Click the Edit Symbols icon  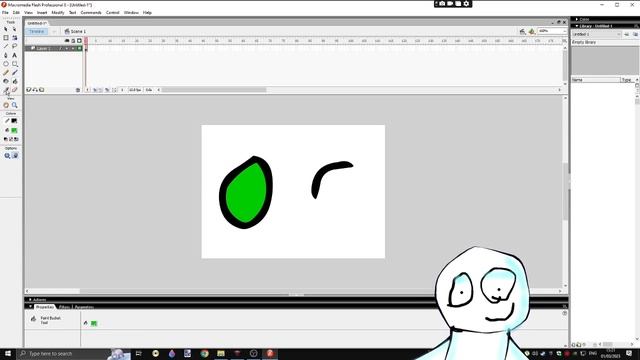pyautogui.click(x=531, y=31)
